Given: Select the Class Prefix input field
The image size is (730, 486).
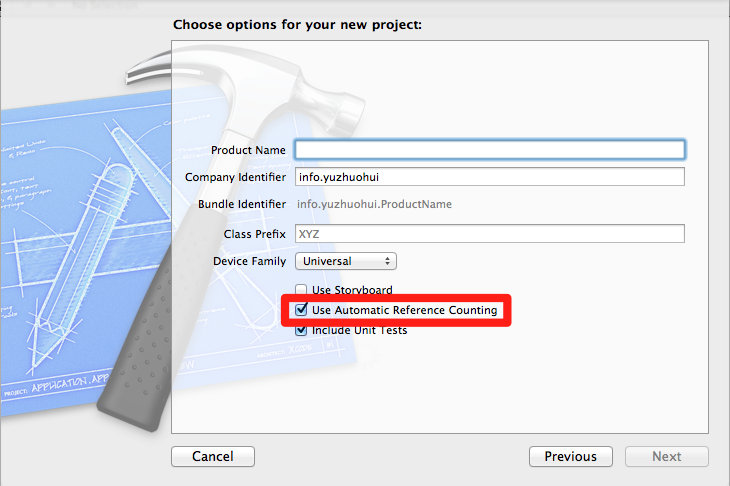Looking at the screenshot, I should (x=489, y=233).
